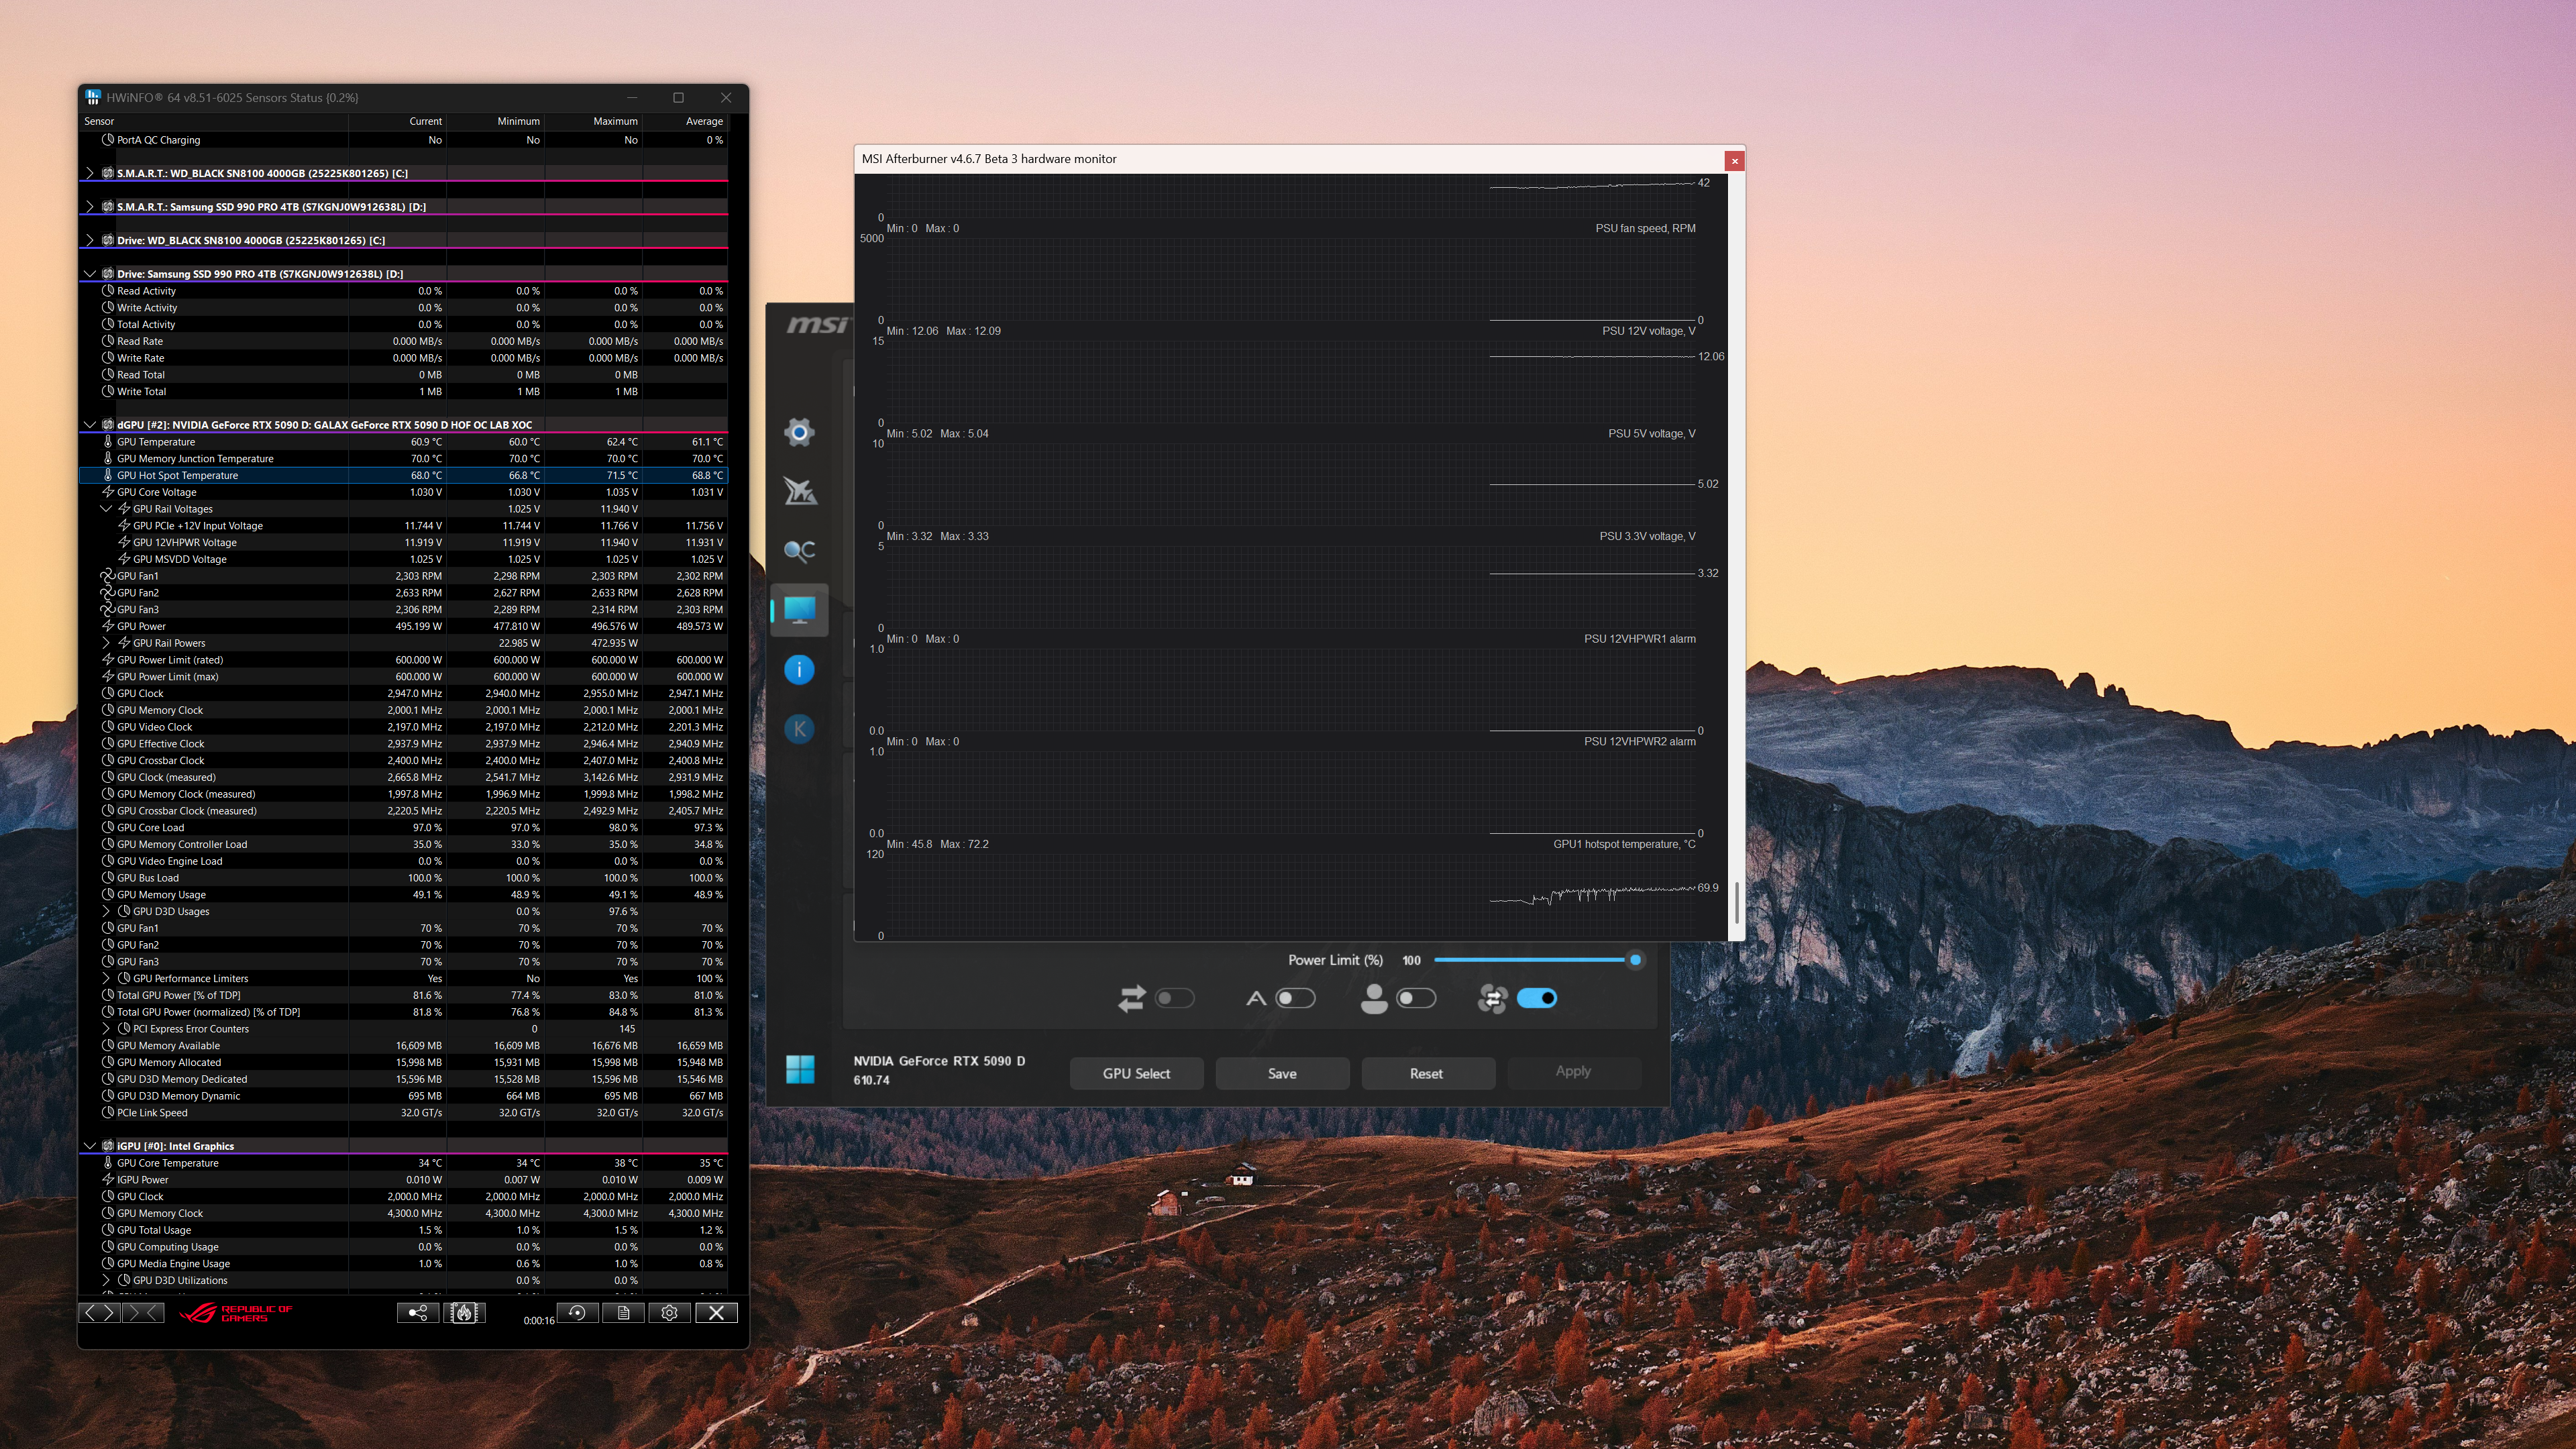
Task: Click the lightning icon on GPU Core Voltage row
Action: point(108,492)
